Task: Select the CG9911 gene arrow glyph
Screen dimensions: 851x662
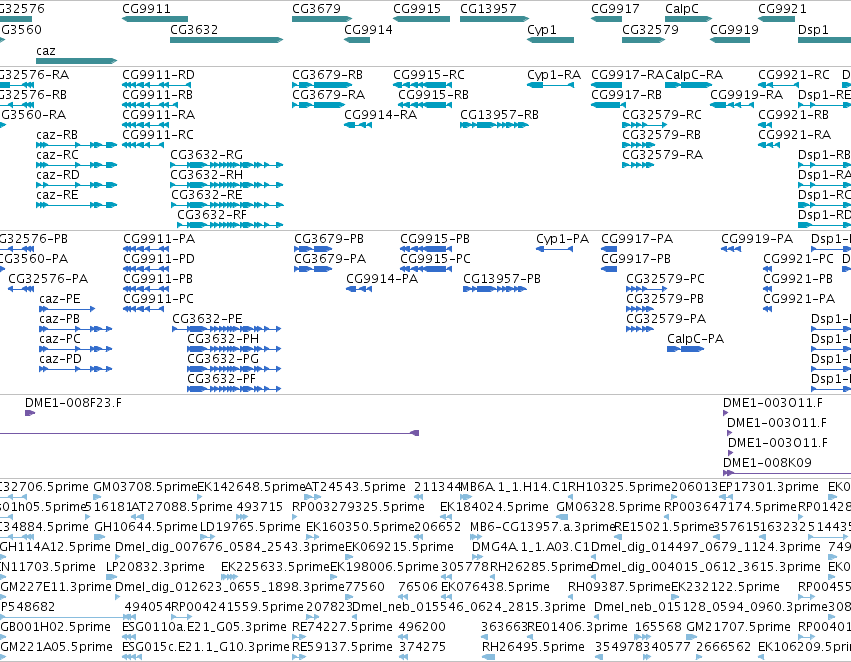Action: [155, 19]
